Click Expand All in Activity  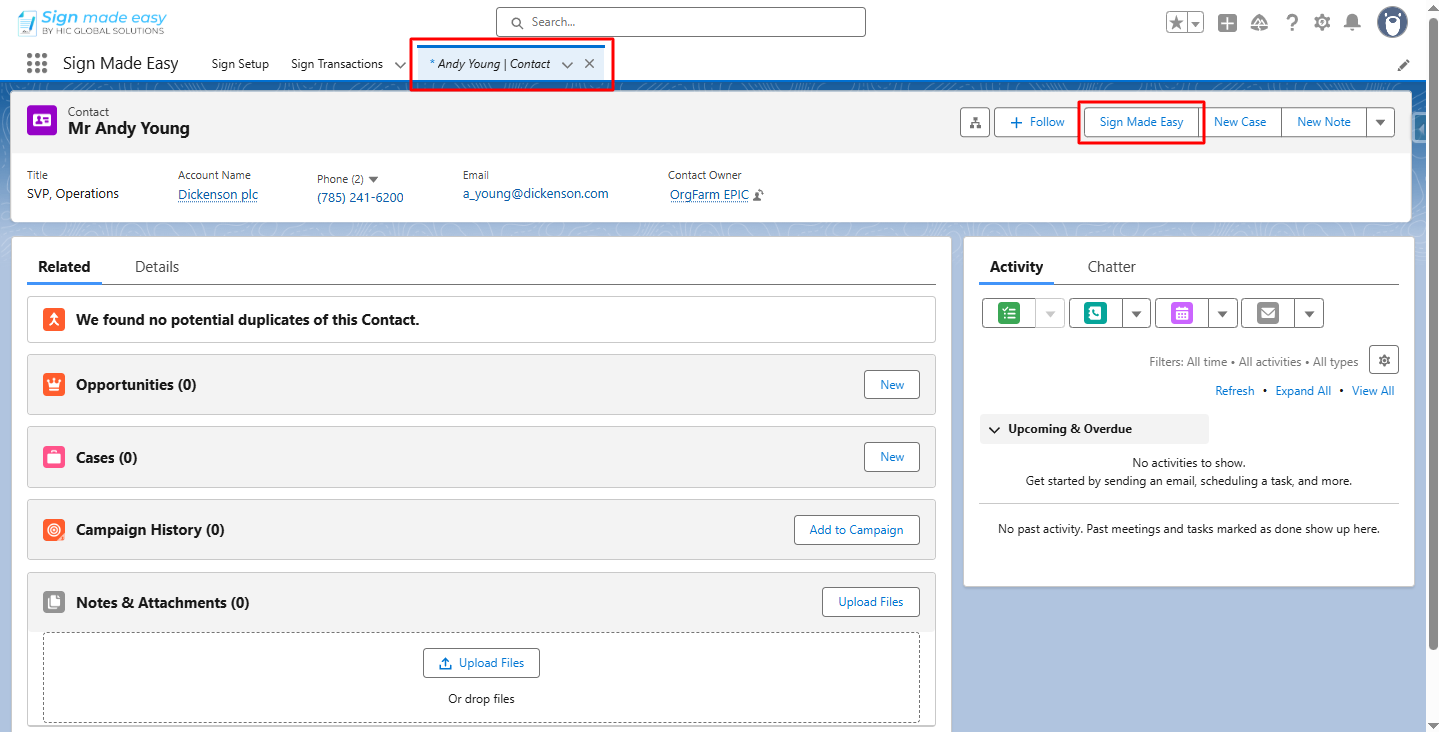coord(1303,391)
